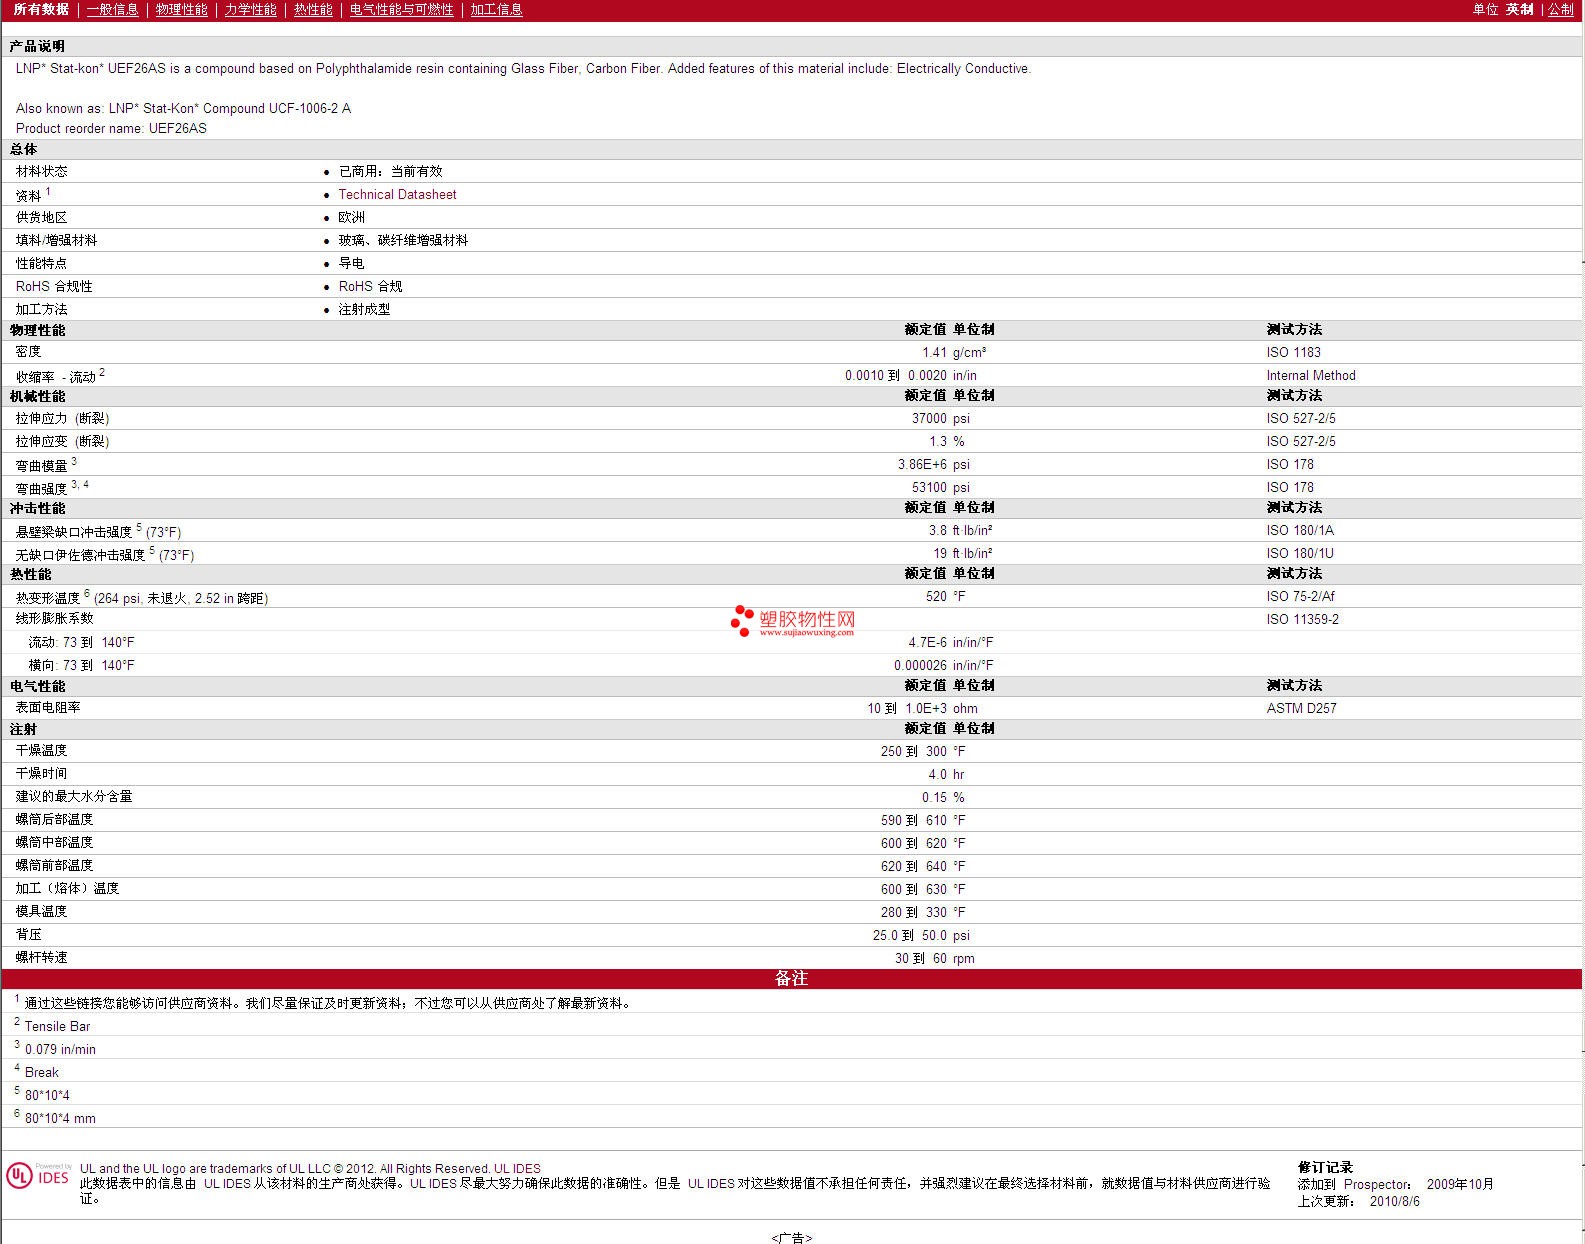Screen dimensions: 1585x1244
Task: Click the Tensile Bar footnote
Action: [x=57, y=1026]
